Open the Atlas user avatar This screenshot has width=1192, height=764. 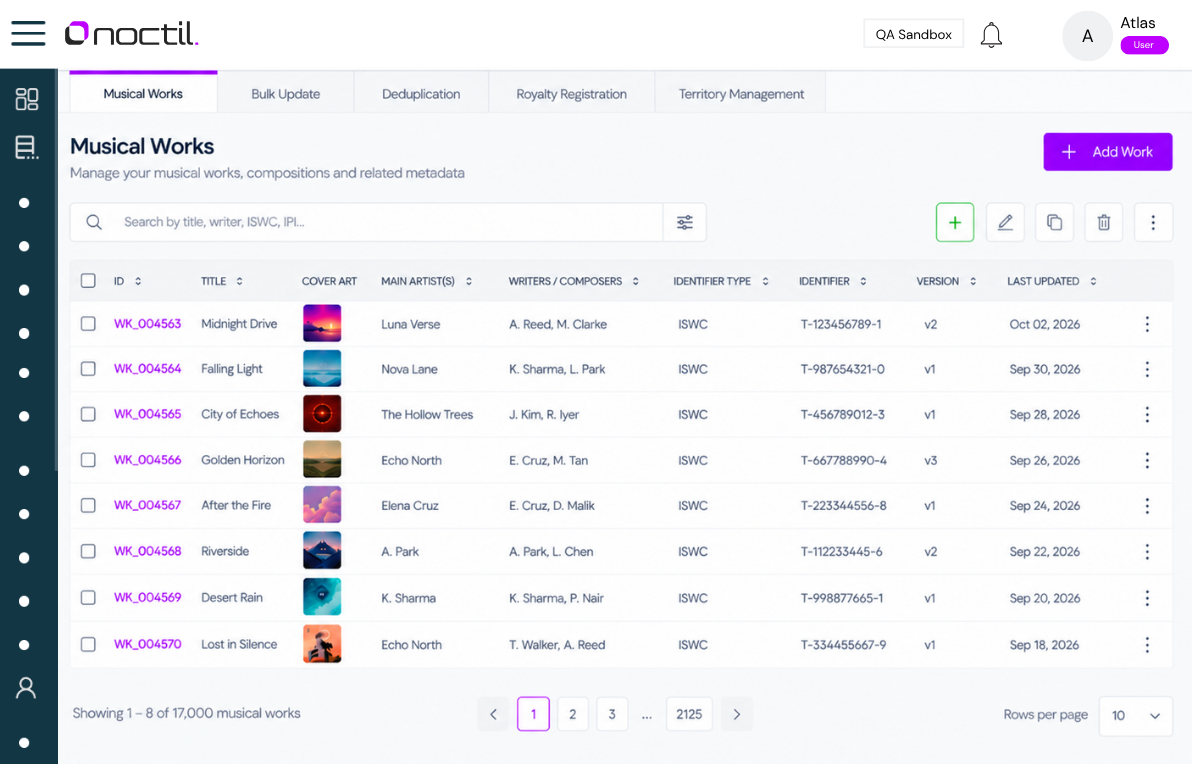tap(1087, 36)
